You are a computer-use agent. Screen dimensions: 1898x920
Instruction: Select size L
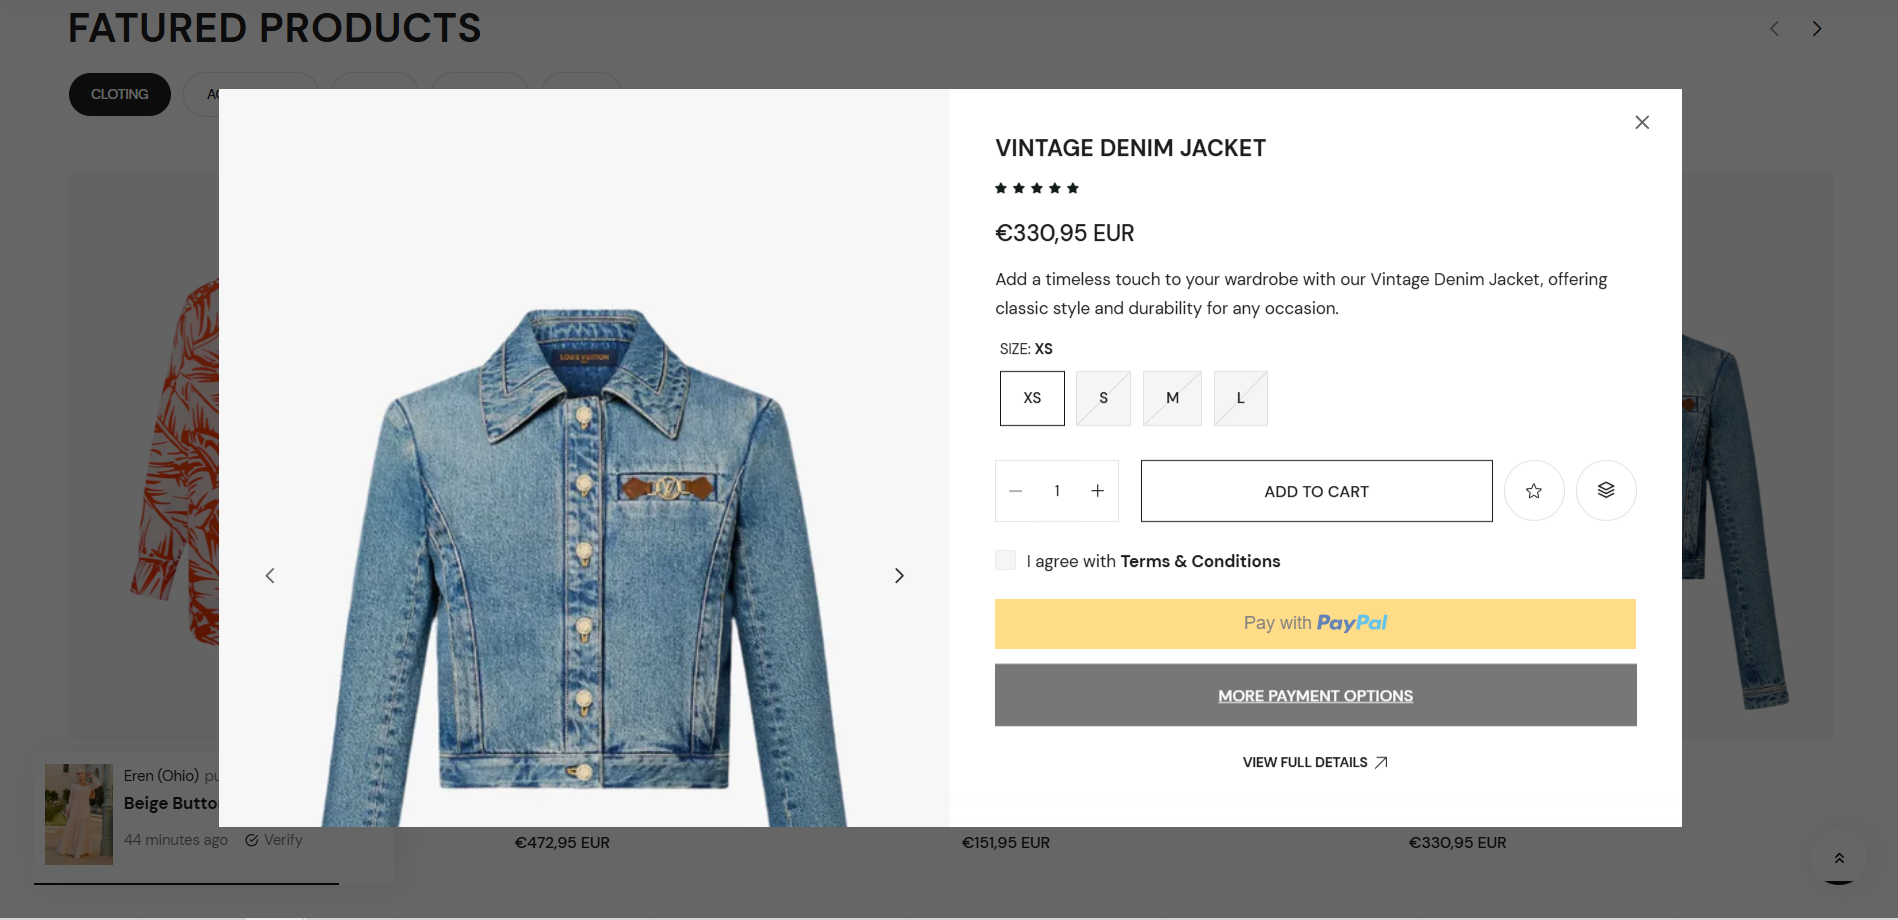point(1240,398)
